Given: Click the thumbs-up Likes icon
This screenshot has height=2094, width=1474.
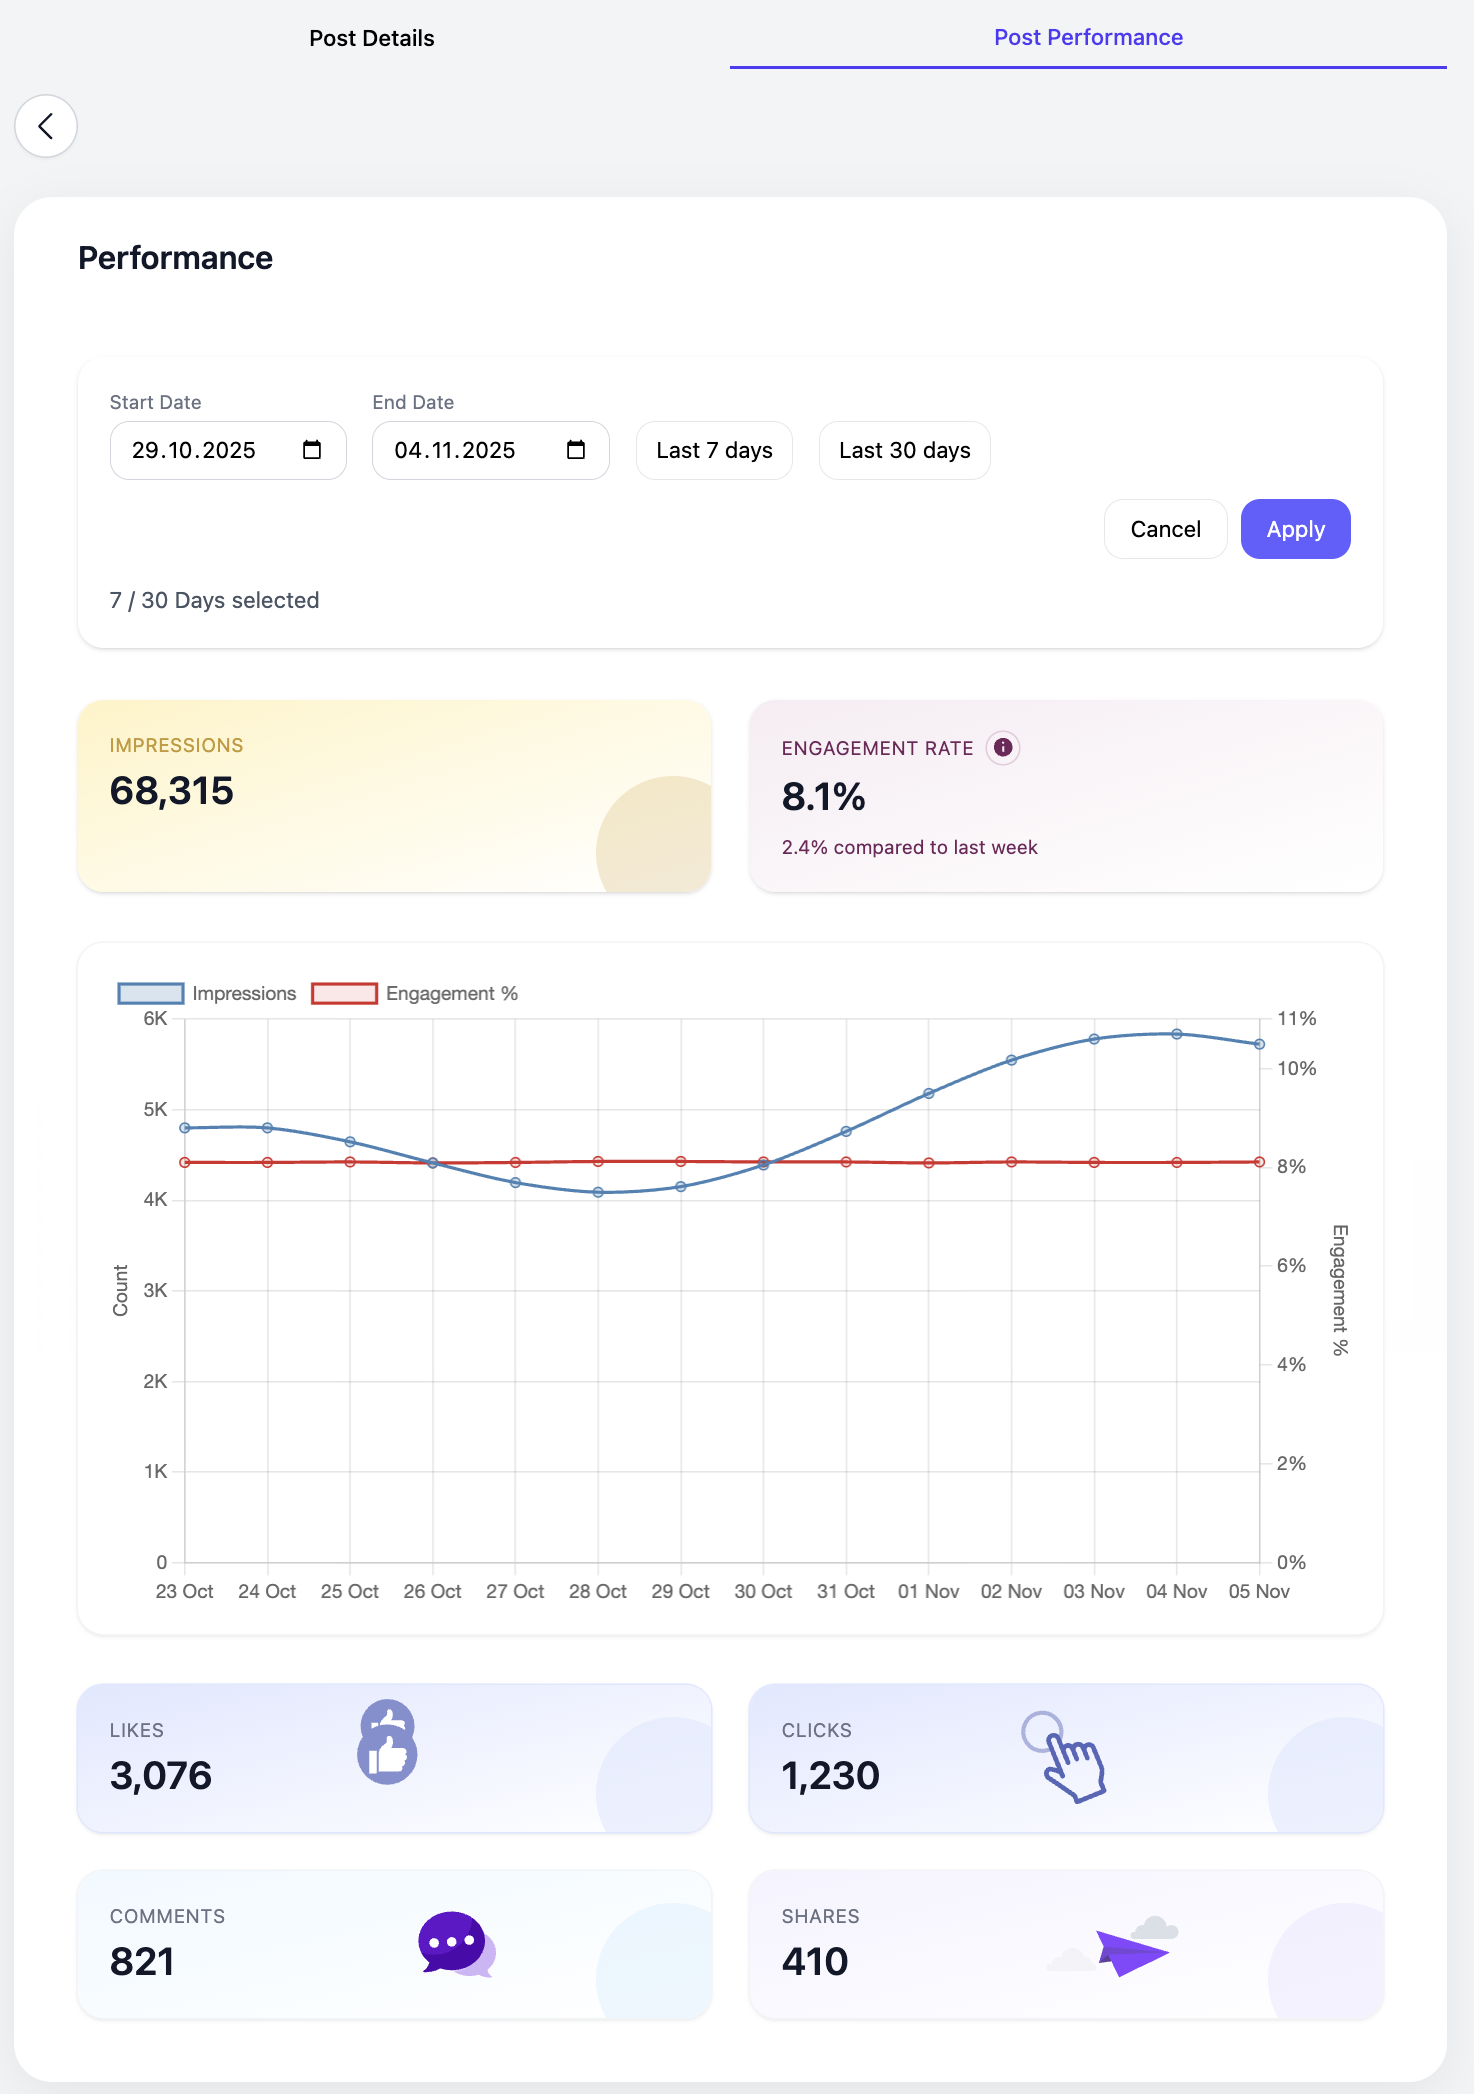Looking at the screenshot, I should pyautogui.click(x=387, y=1742).
